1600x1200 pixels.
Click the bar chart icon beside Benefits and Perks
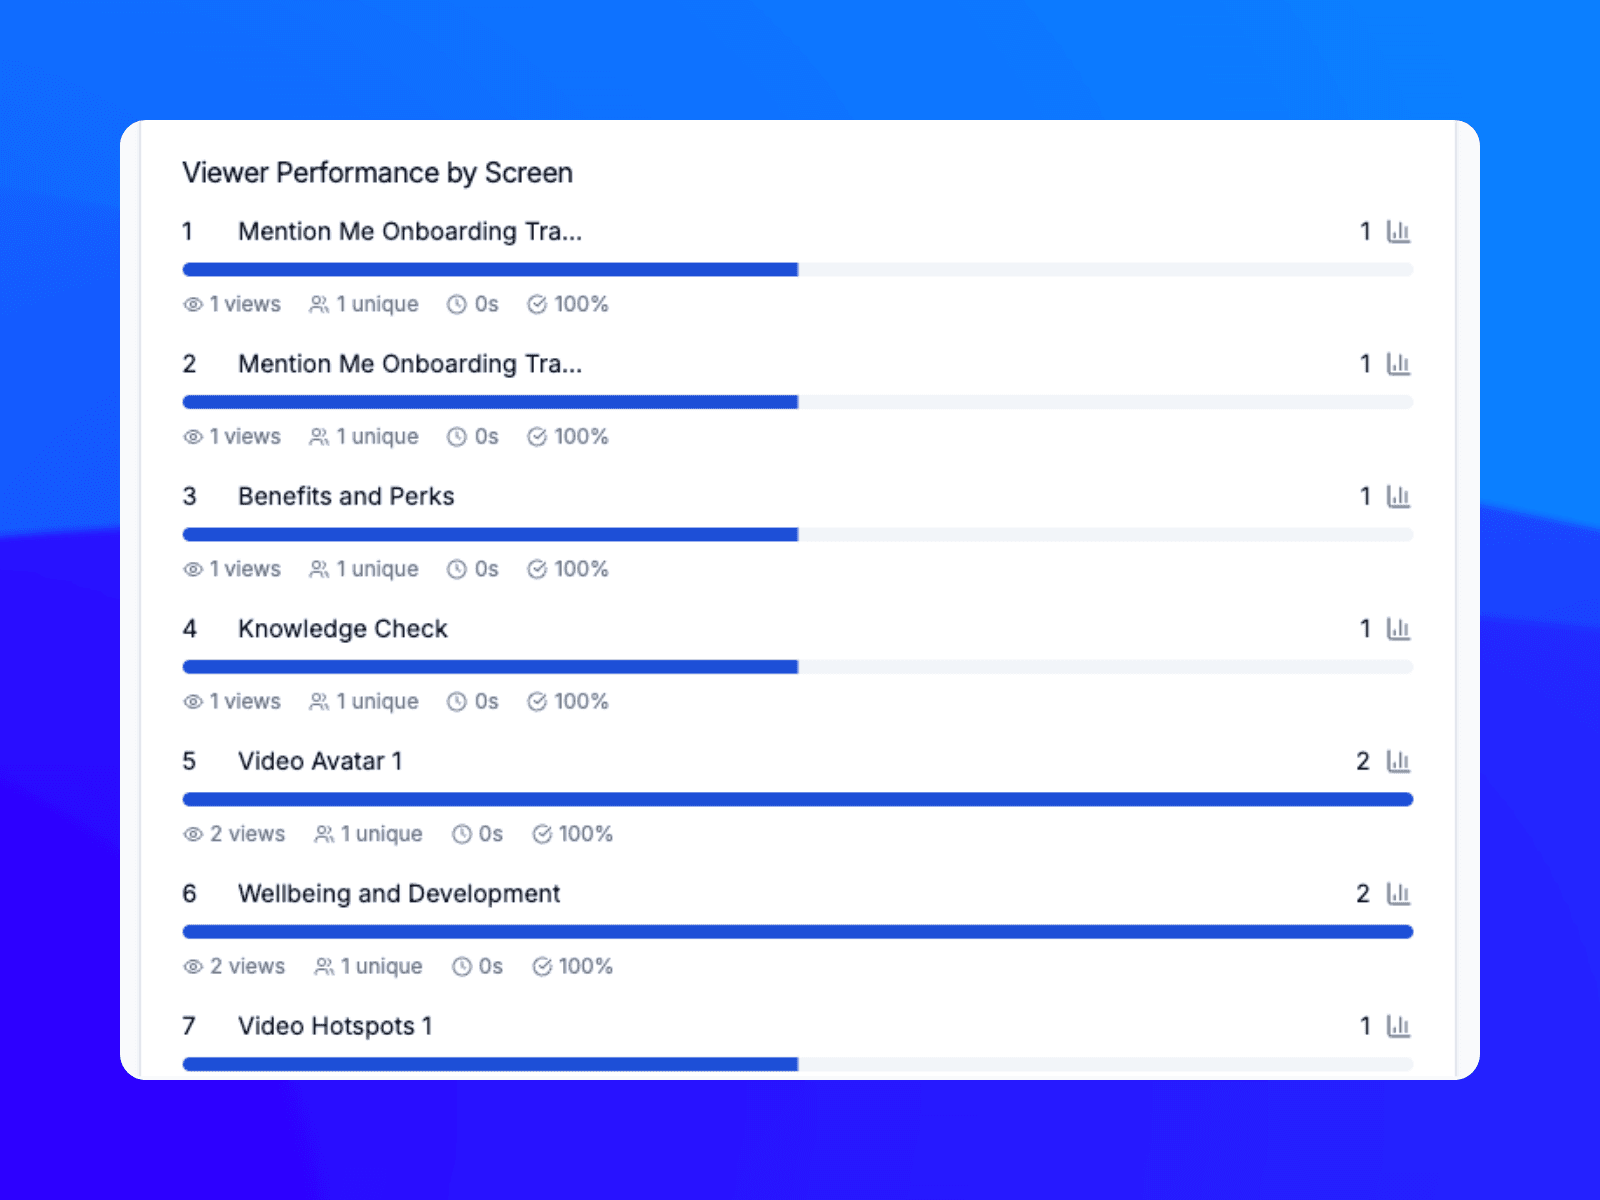[1399, 496]
